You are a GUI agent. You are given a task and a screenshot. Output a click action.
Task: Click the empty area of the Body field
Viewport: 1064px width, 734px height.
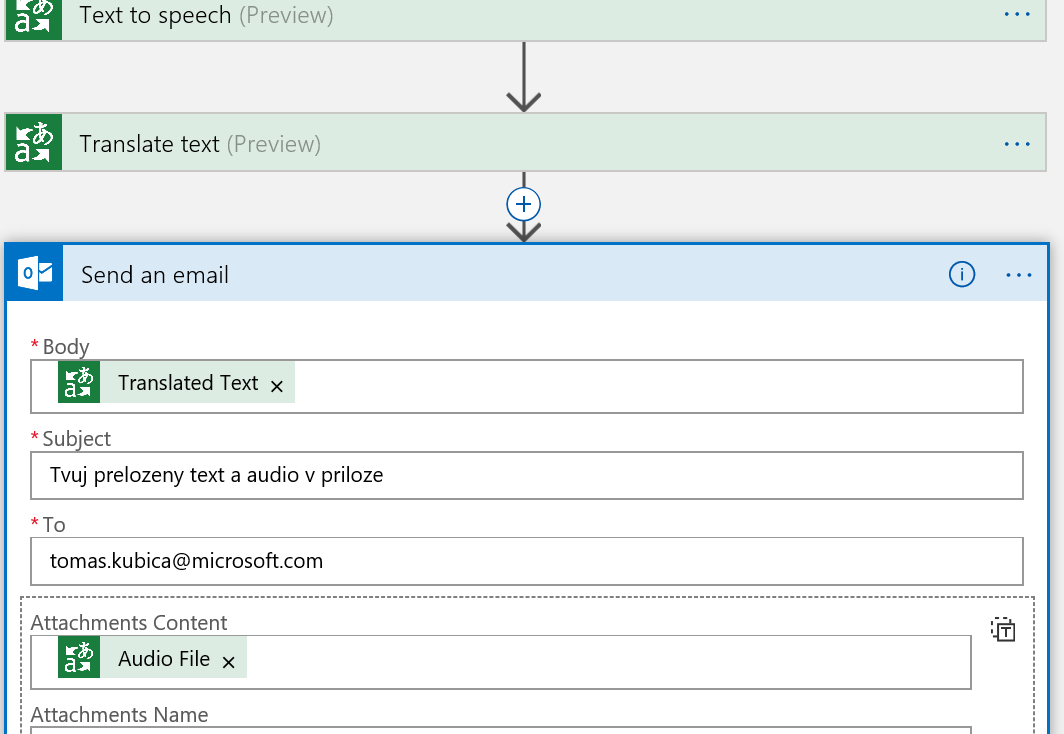point(658,387)
